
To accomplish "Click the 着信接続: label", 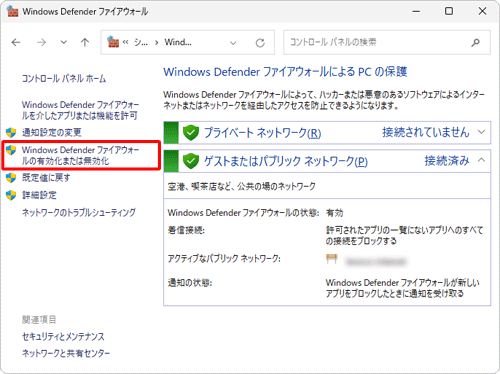I will click(x=186, y=230).
